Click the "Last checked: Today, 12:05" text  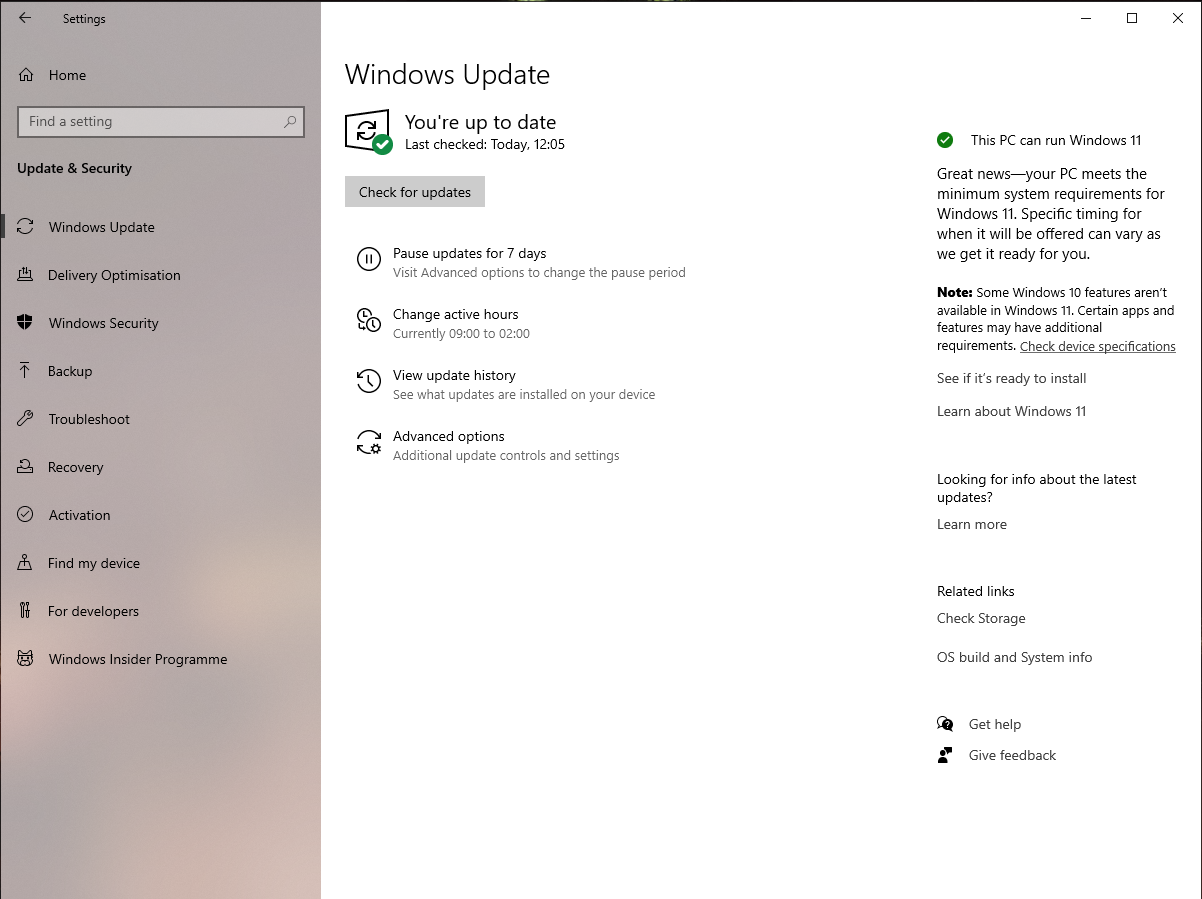tap(485, 144)
